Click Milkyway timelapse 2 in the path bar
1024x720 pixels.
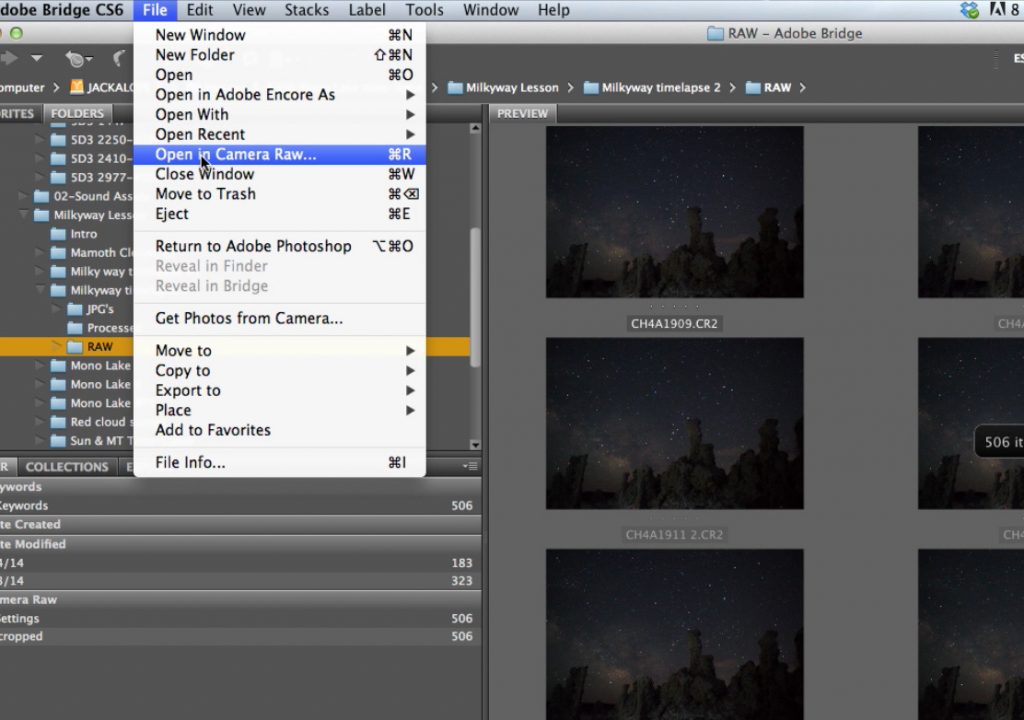[x=652, y=88]
